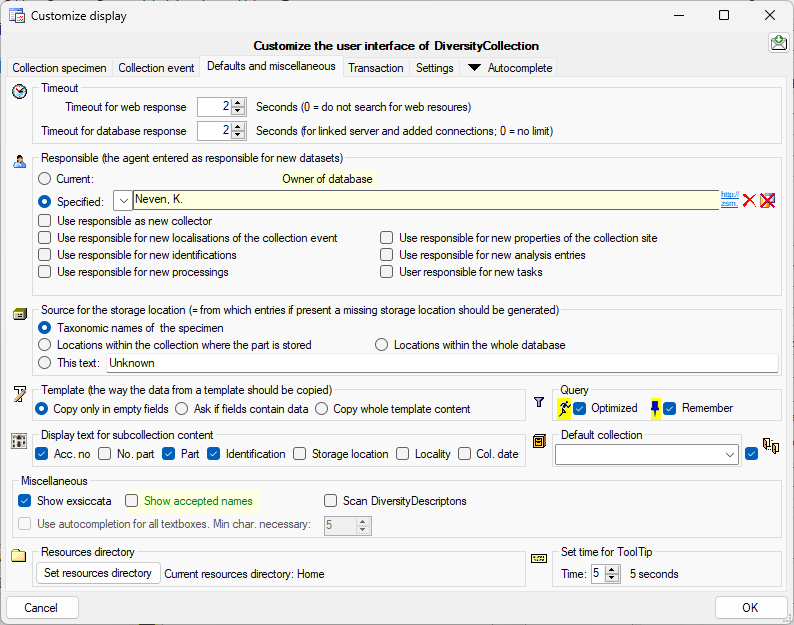Open the Specified responsible dropdown arrow
Image resolution: width=794 pixels, height=625 pixels.
click(x=123, y=201)
